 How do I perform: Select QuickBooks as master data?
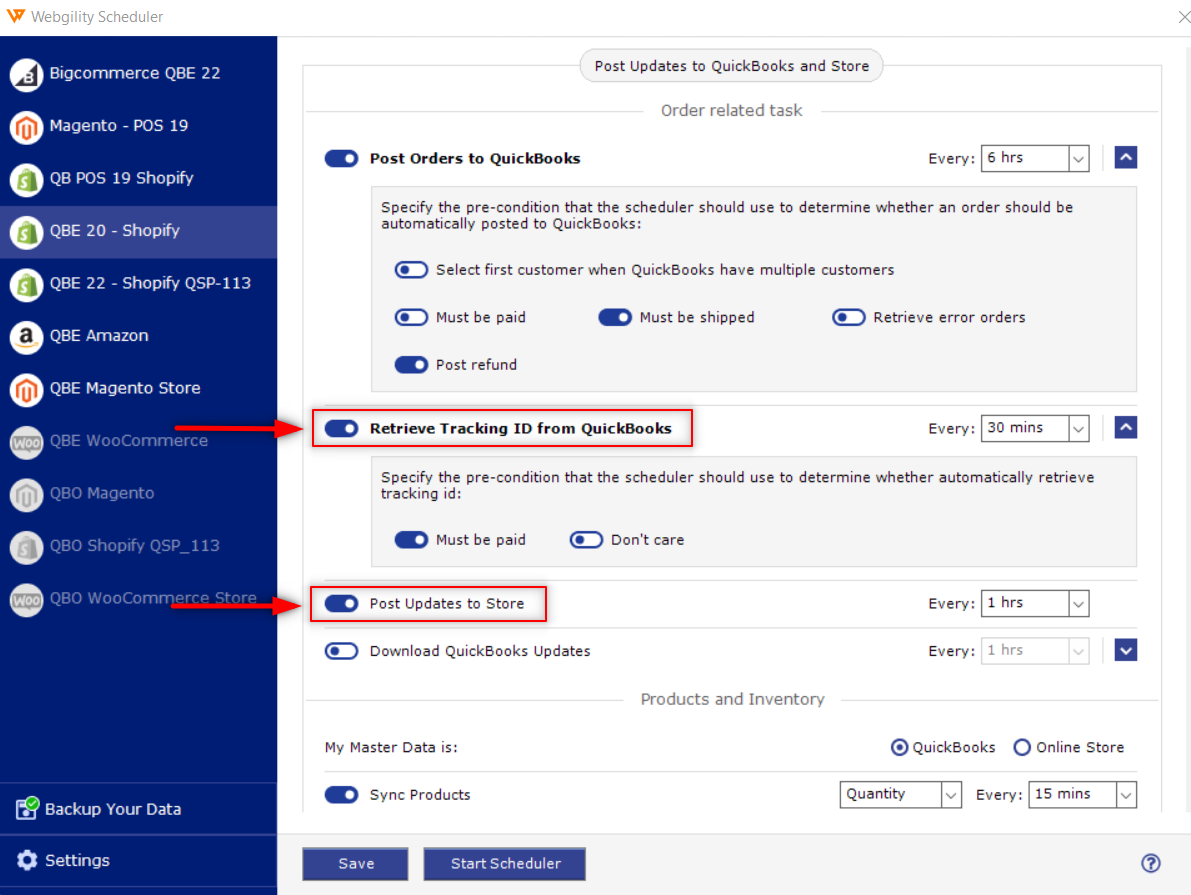pyautogui.click(x=899, y=748)
